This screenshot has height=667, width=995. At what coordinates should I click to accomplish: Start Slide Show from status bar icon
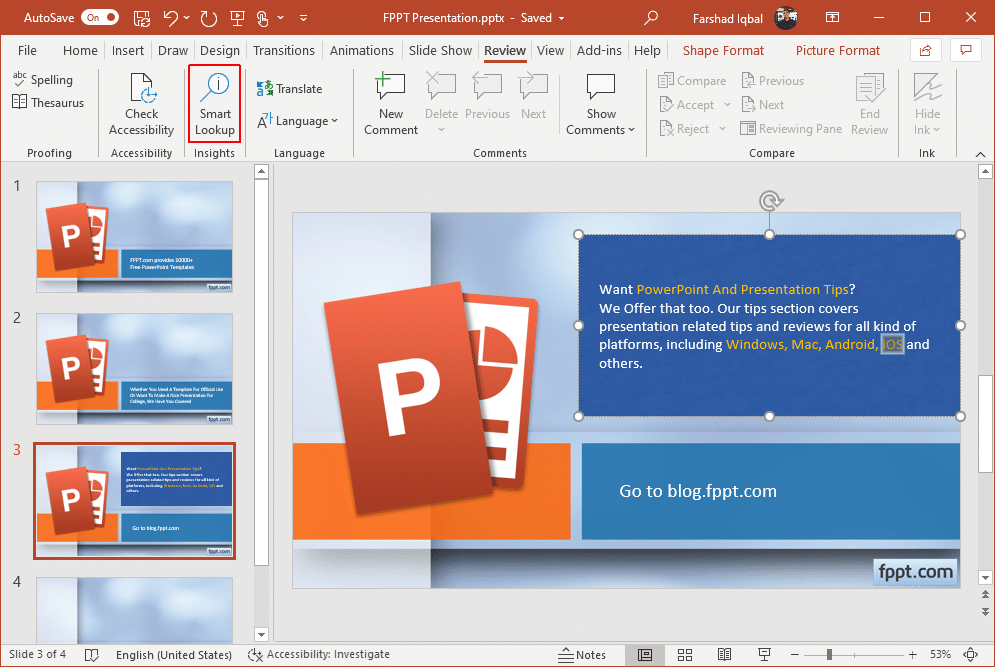[x=765, y=654]
